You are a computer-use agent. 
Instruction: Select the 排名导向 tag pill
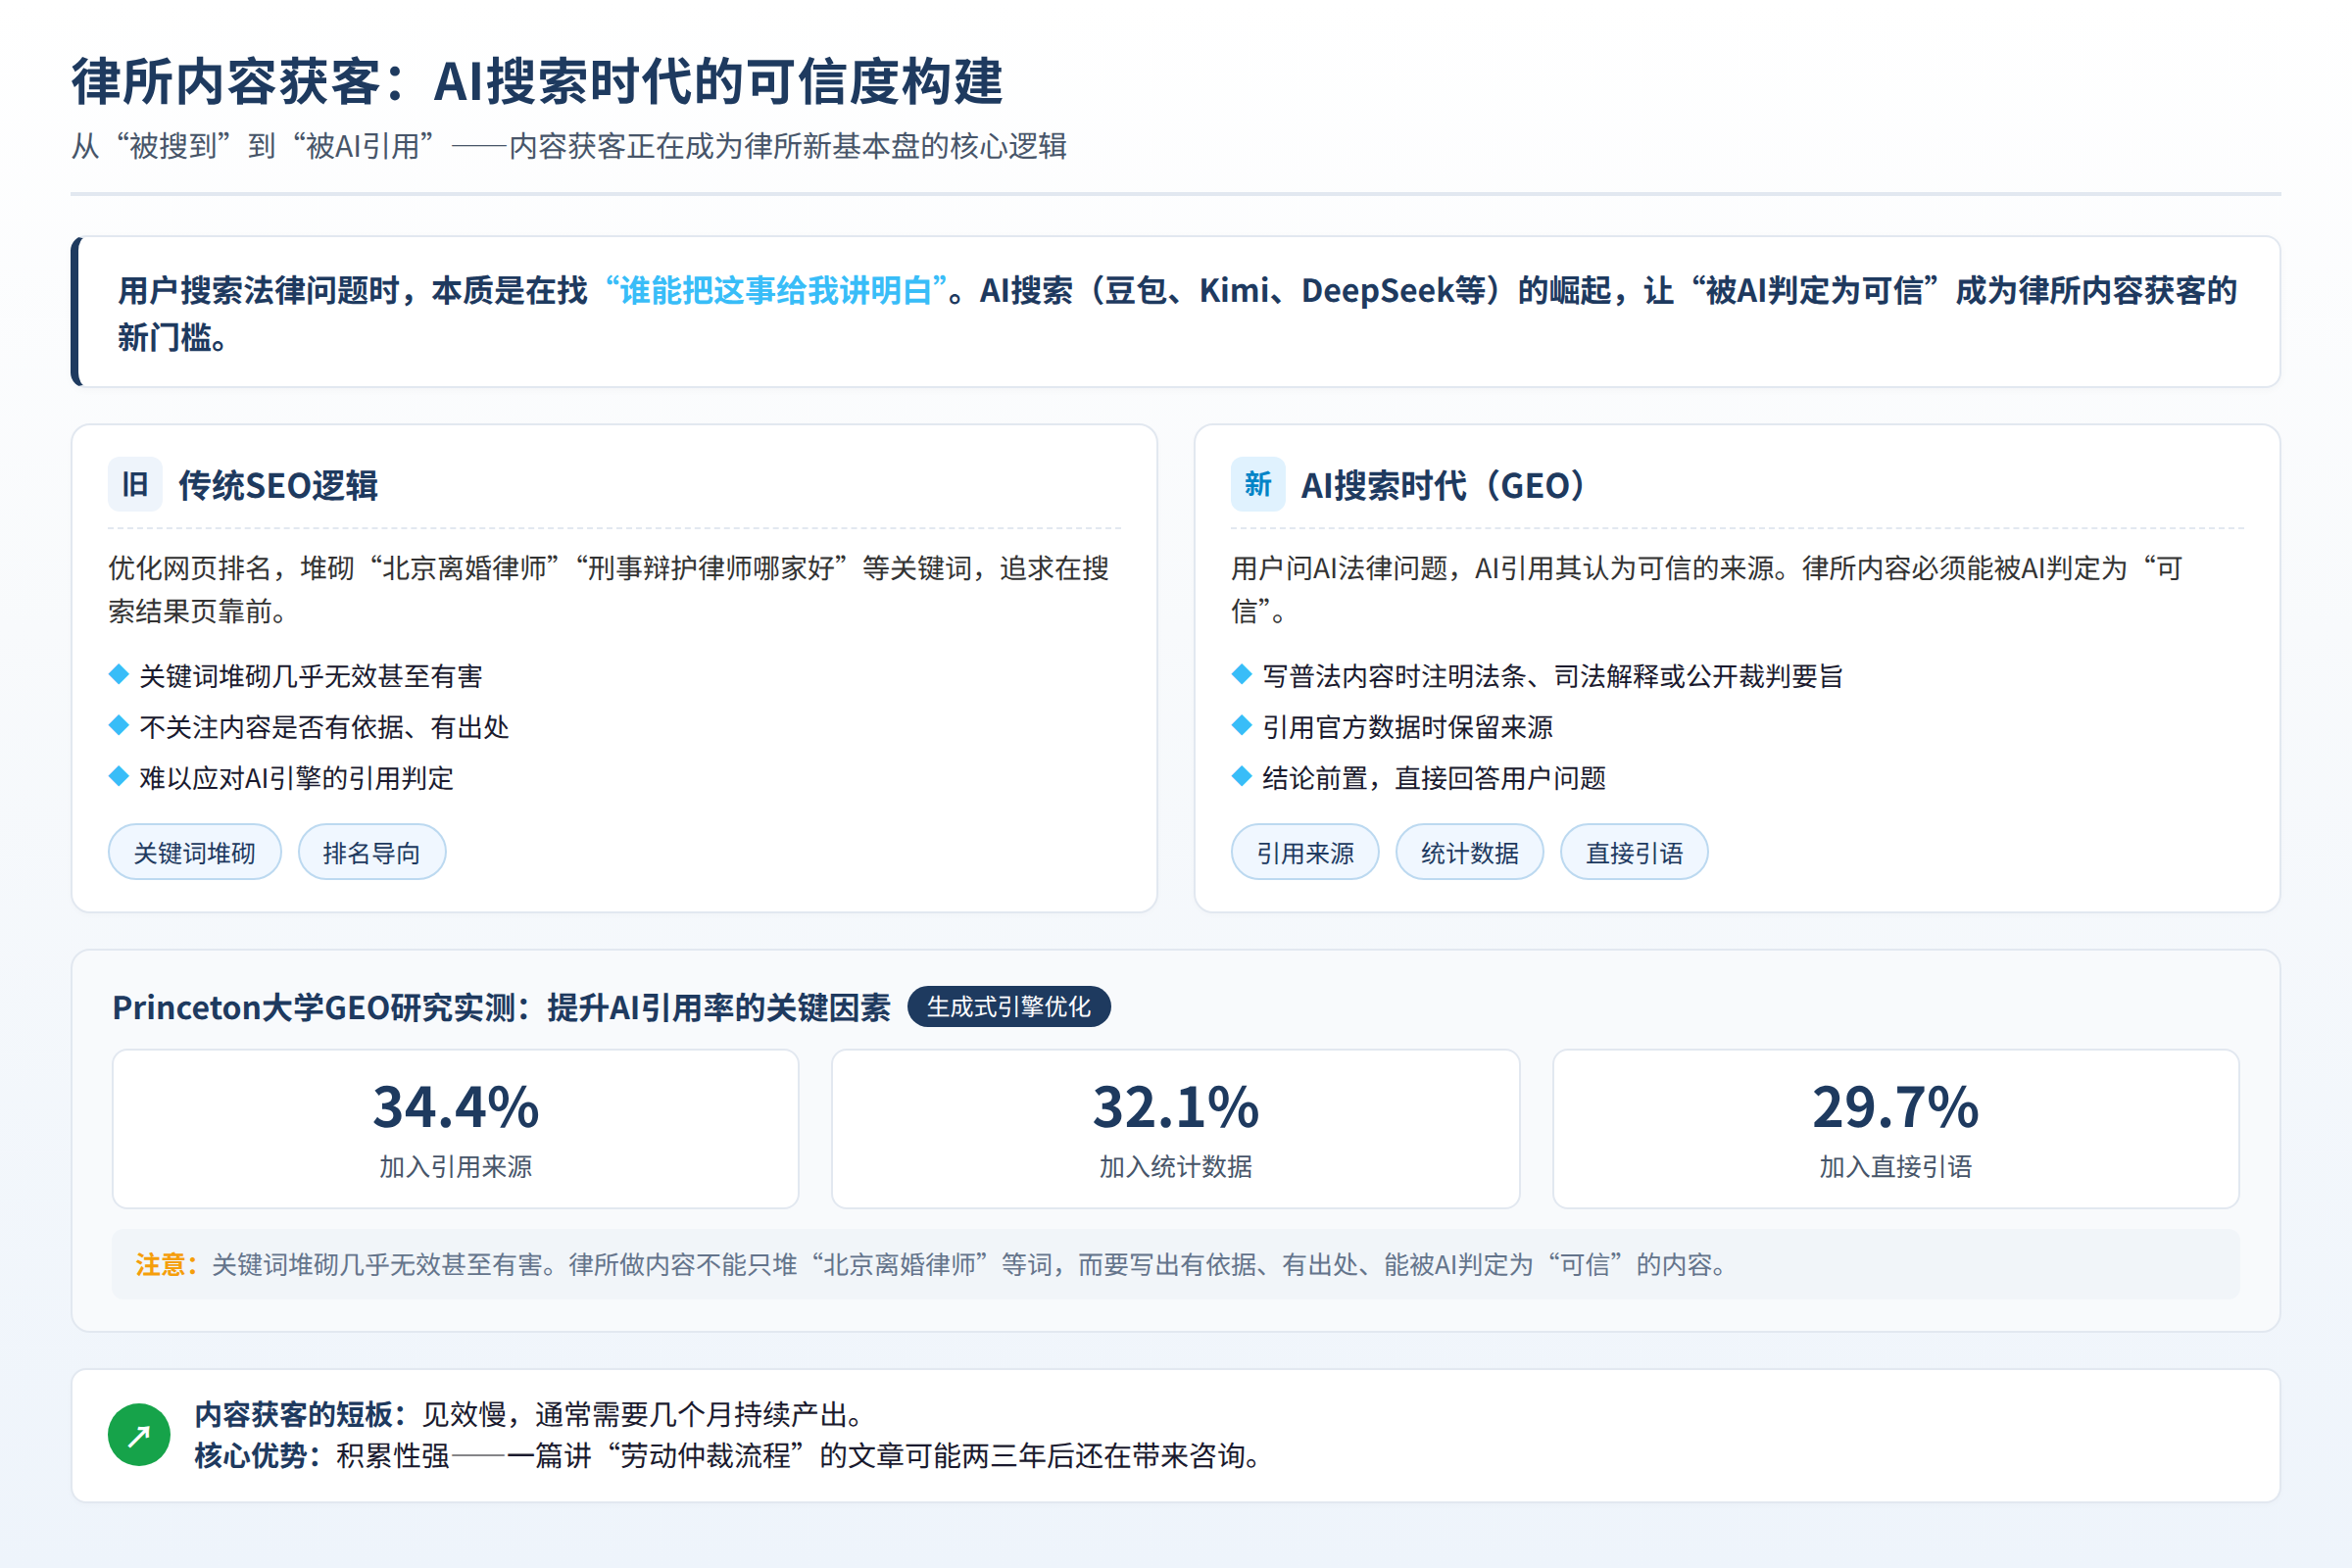[372, 852]
